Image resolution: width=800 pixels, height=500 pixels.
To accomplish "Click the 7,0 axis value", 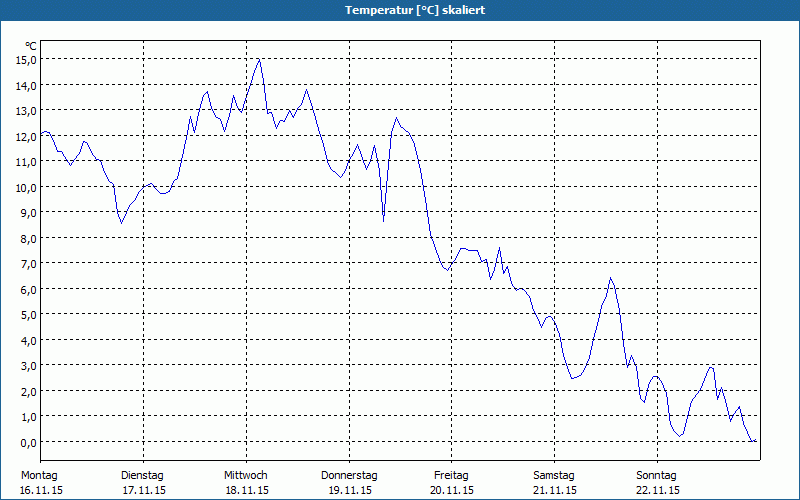I will point(30,264).
